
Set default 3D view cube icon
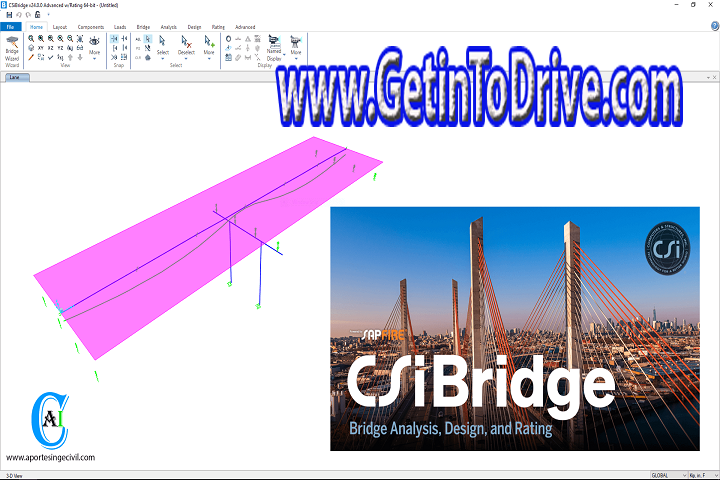pos(31,48)
